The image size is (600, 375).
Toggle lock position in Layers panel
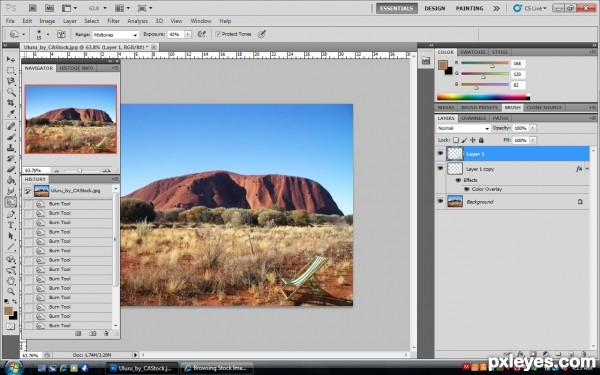pos(473,140)
